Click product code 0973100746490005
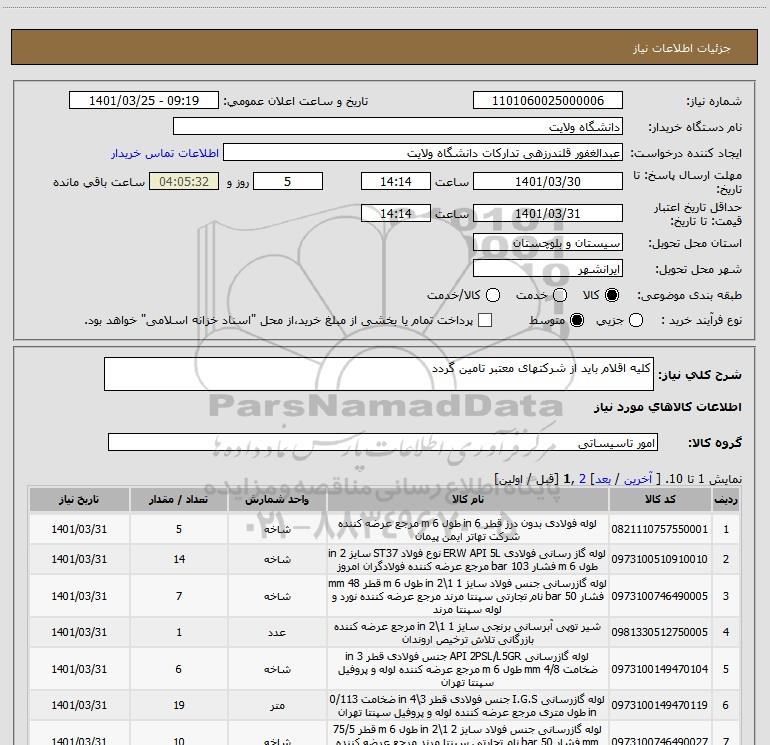770x745 pixels. click(x=660, y=596)
